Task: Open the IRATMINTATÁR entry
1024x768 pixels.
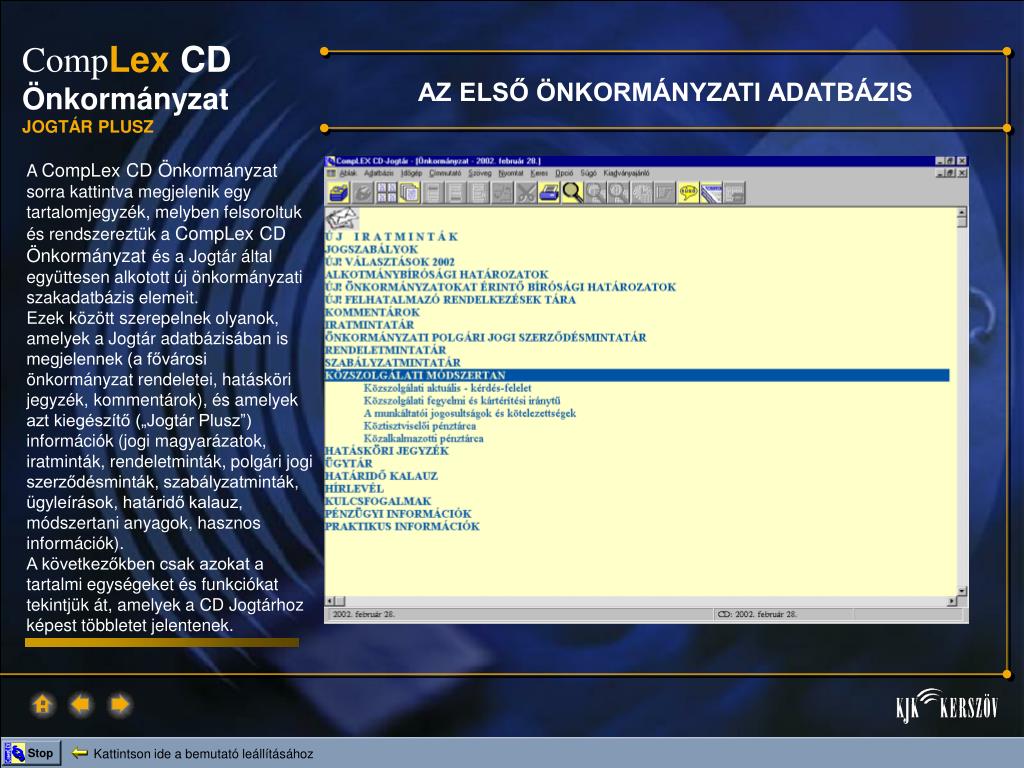Action: (x=370, y=325)
